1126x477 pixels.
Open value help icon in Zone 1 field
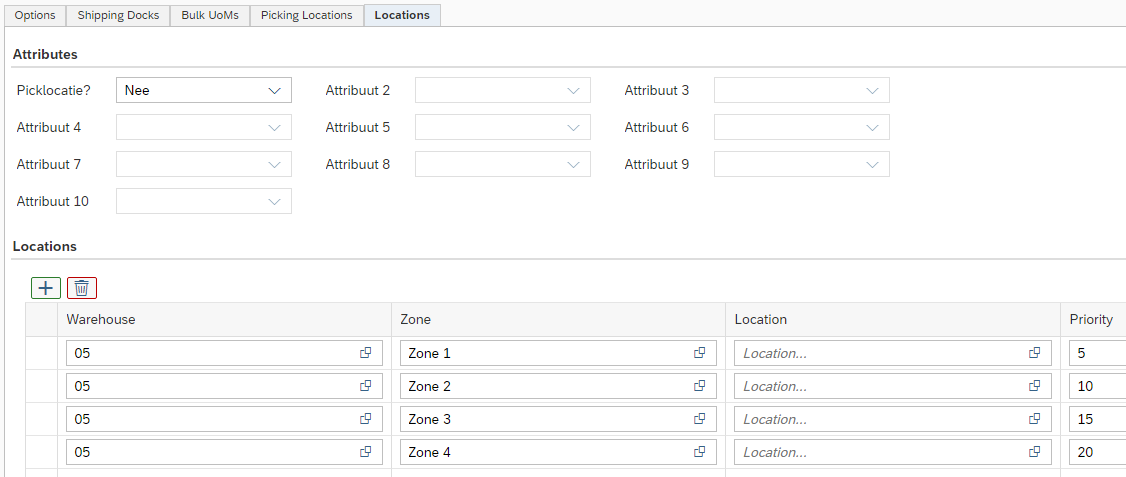[700, 353]
